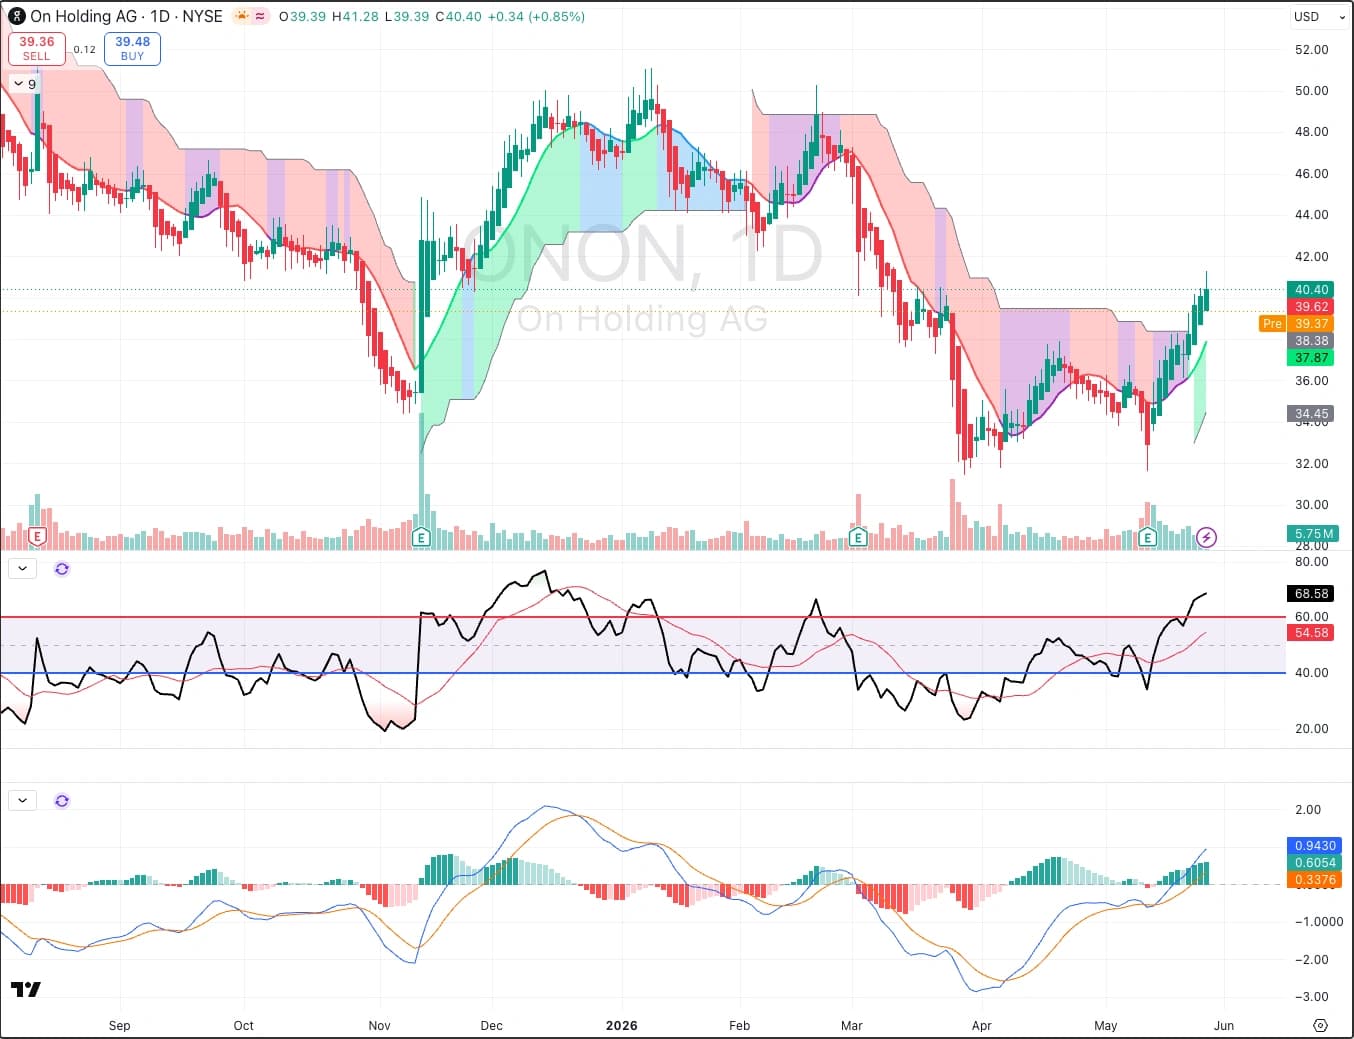Click the Sep label on the time axis
The width and height of the screenshot is (1354, 1039).
(119, 1025)
